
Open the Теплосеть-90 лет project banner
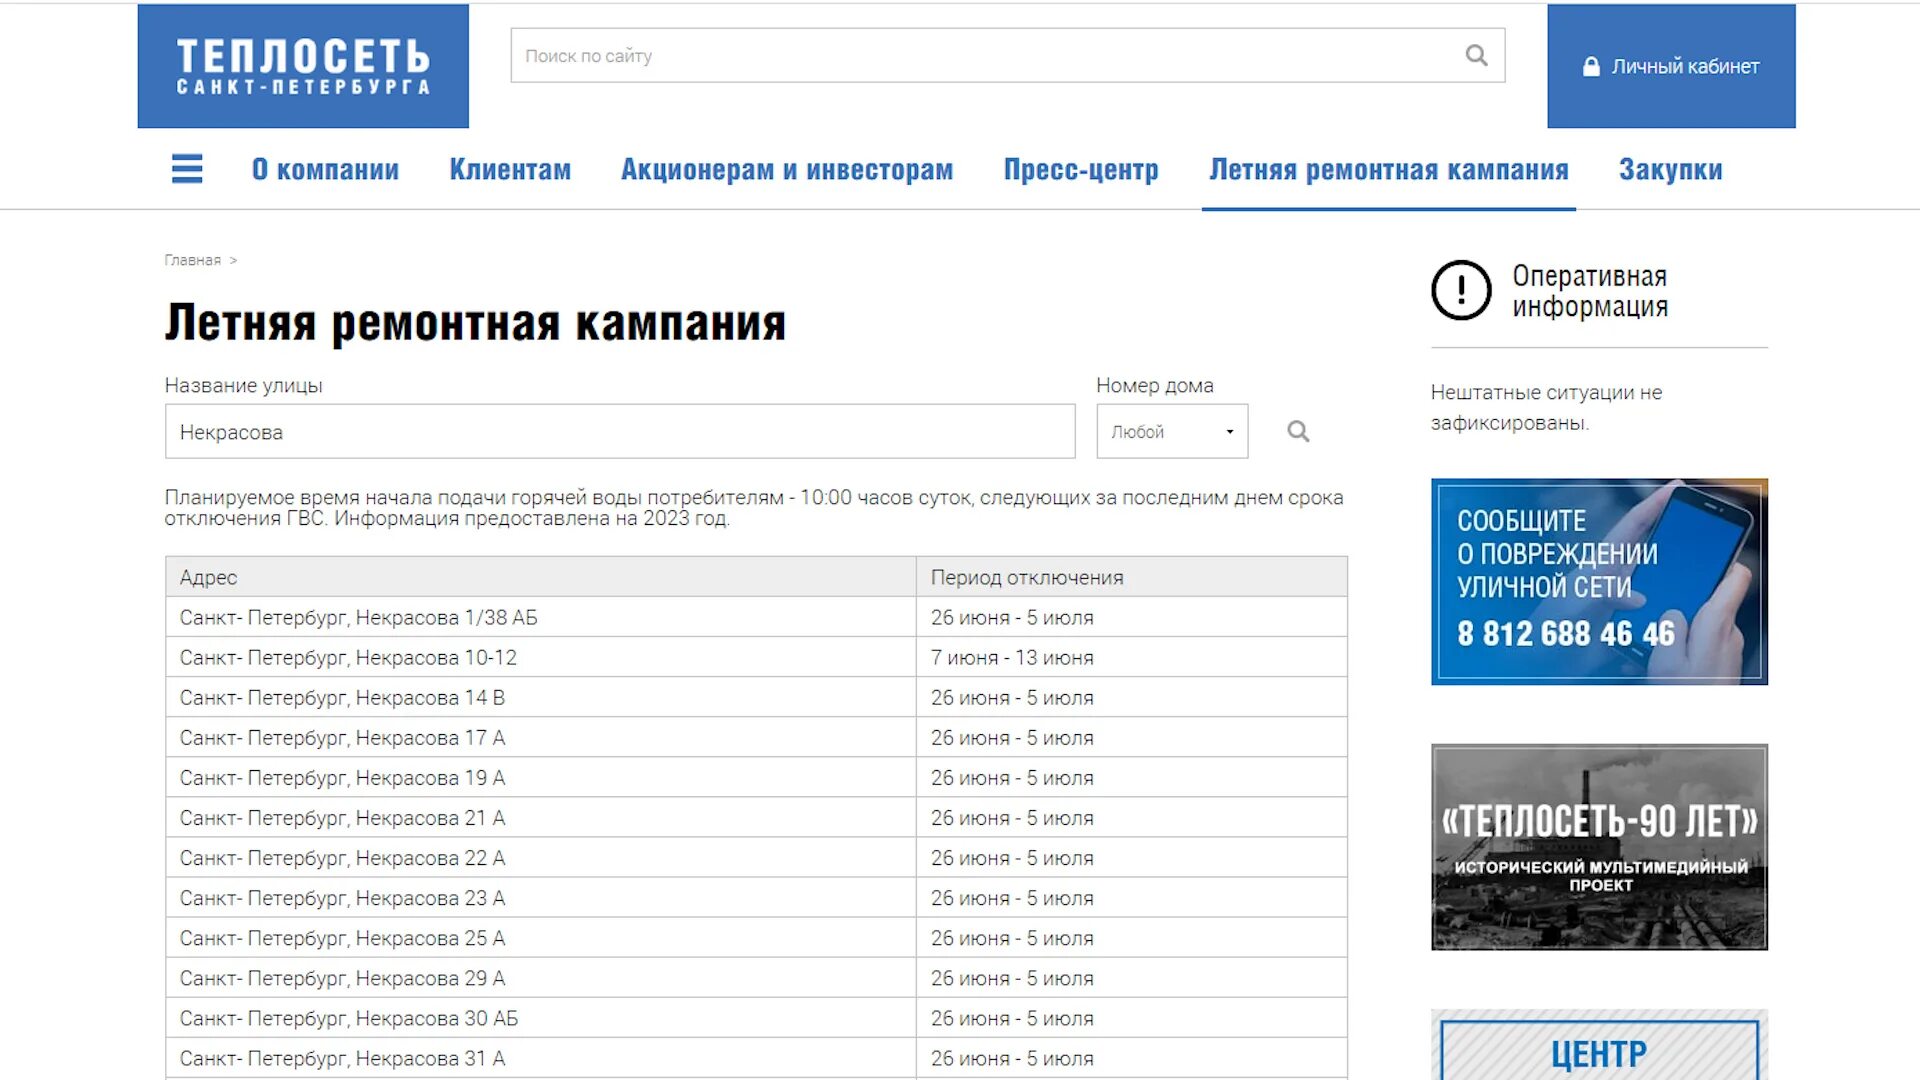(x=1599, y=847)
